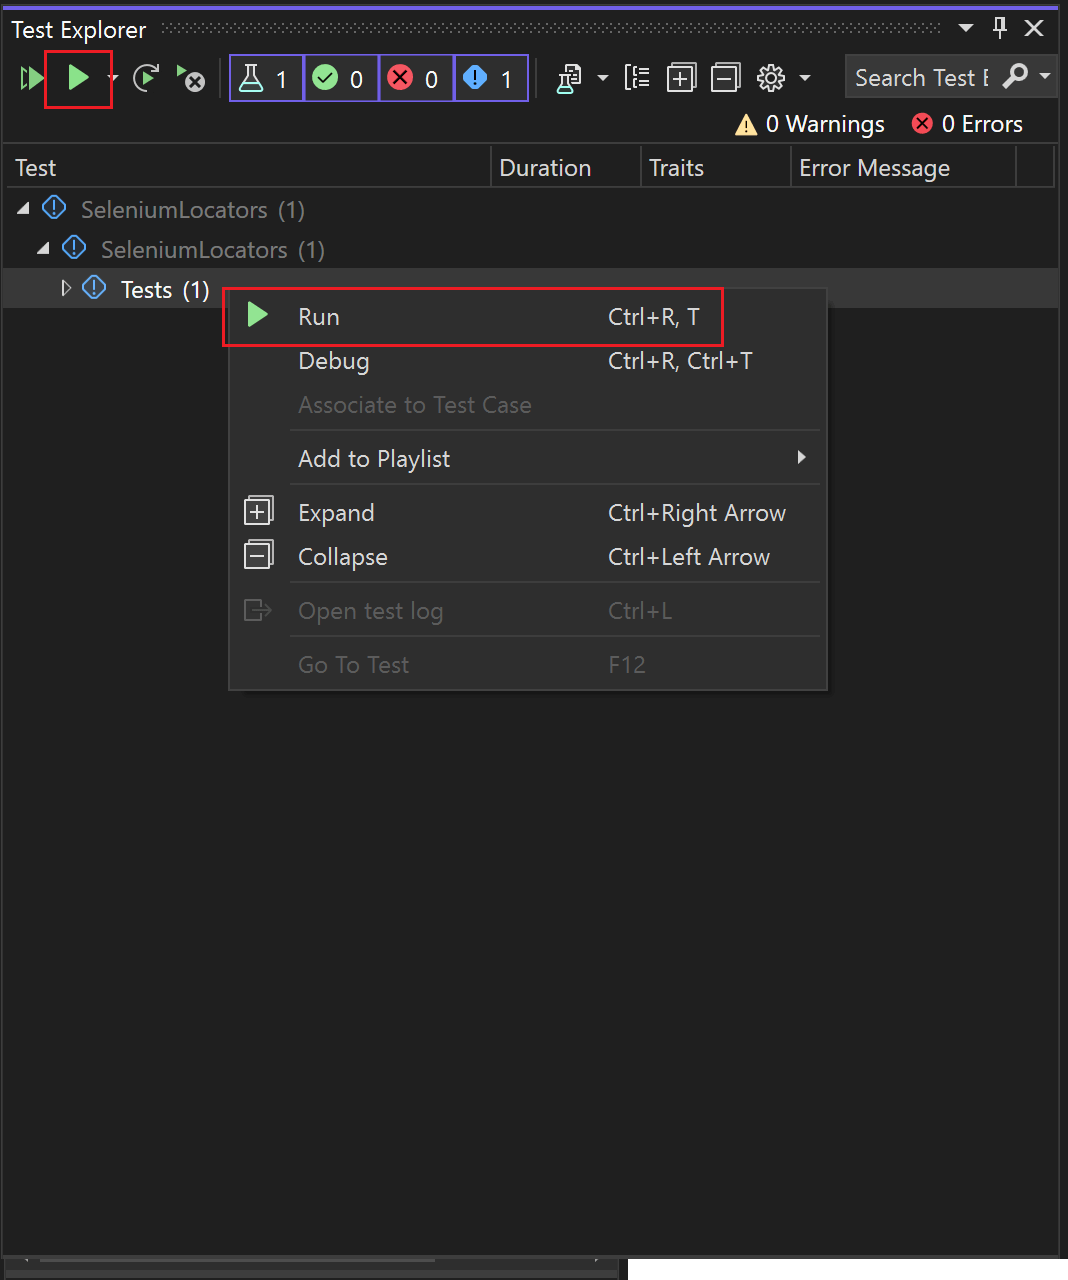Click the green Run toolbar button

(78, 78)
